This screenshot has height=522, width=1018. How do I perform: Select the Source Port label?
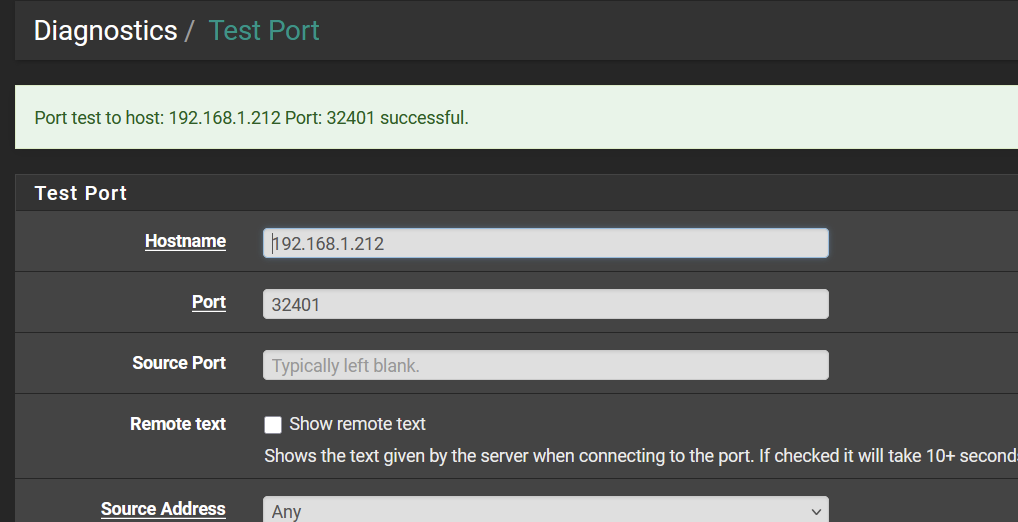pos(179,363)
